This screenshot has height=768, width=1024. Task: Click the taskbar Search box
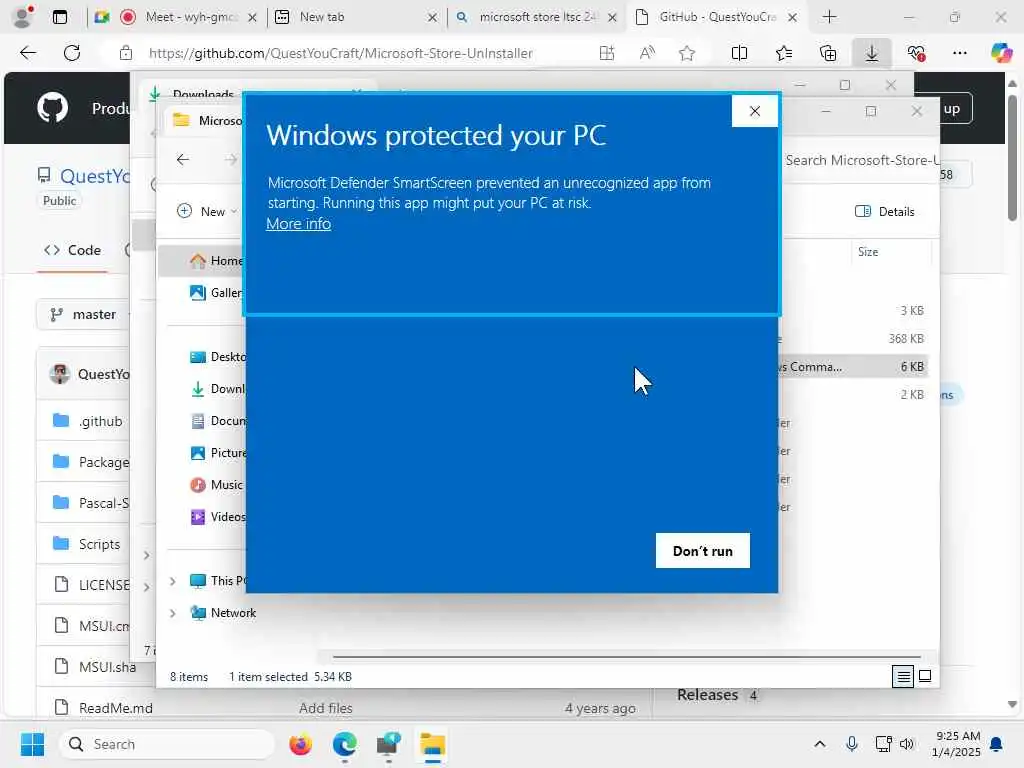(167, 744)
